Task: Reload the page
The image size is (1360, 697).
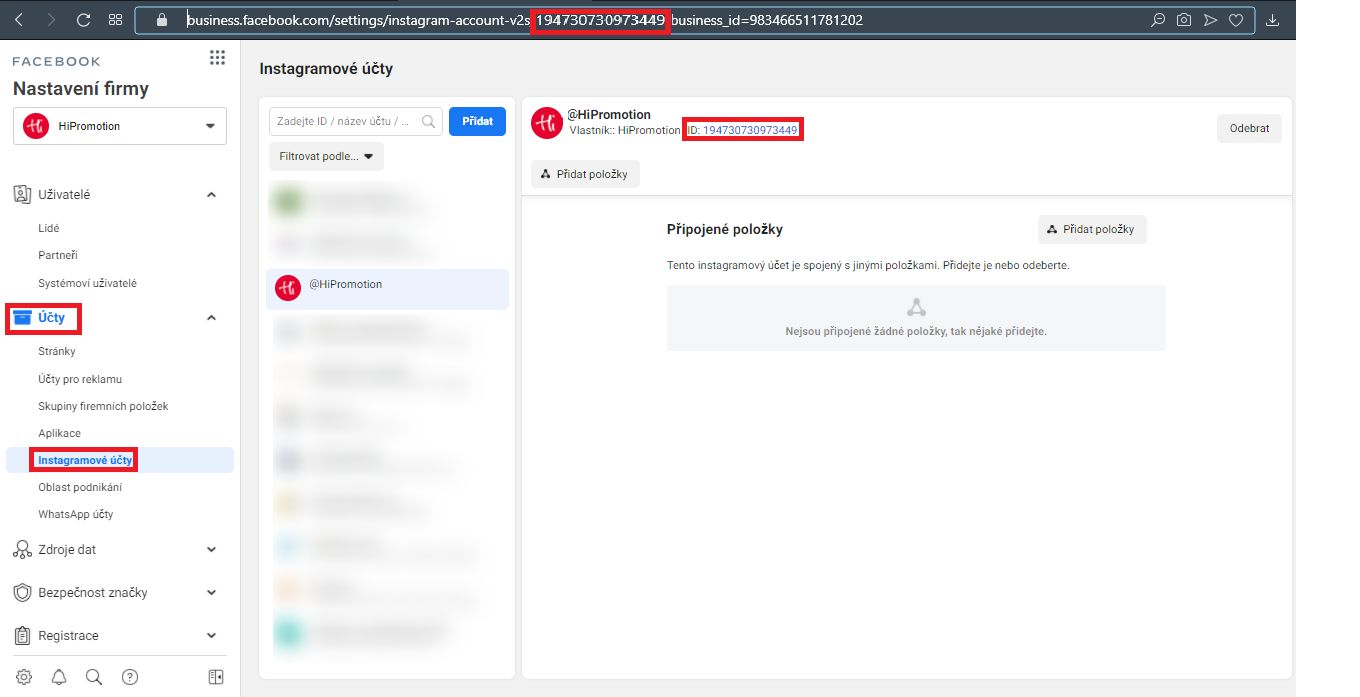Action: point(83,19)
